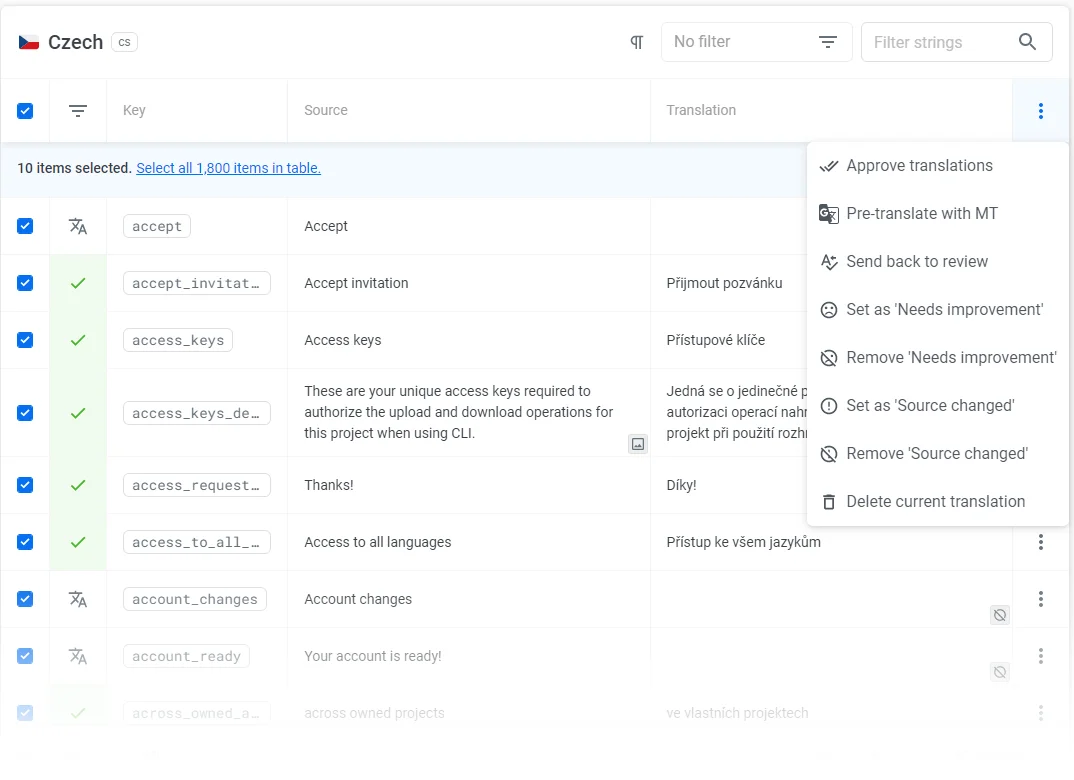Open the No filter dropdown
The height and width of the screenshot is (780, 1074).
click(x=756, y=42)
